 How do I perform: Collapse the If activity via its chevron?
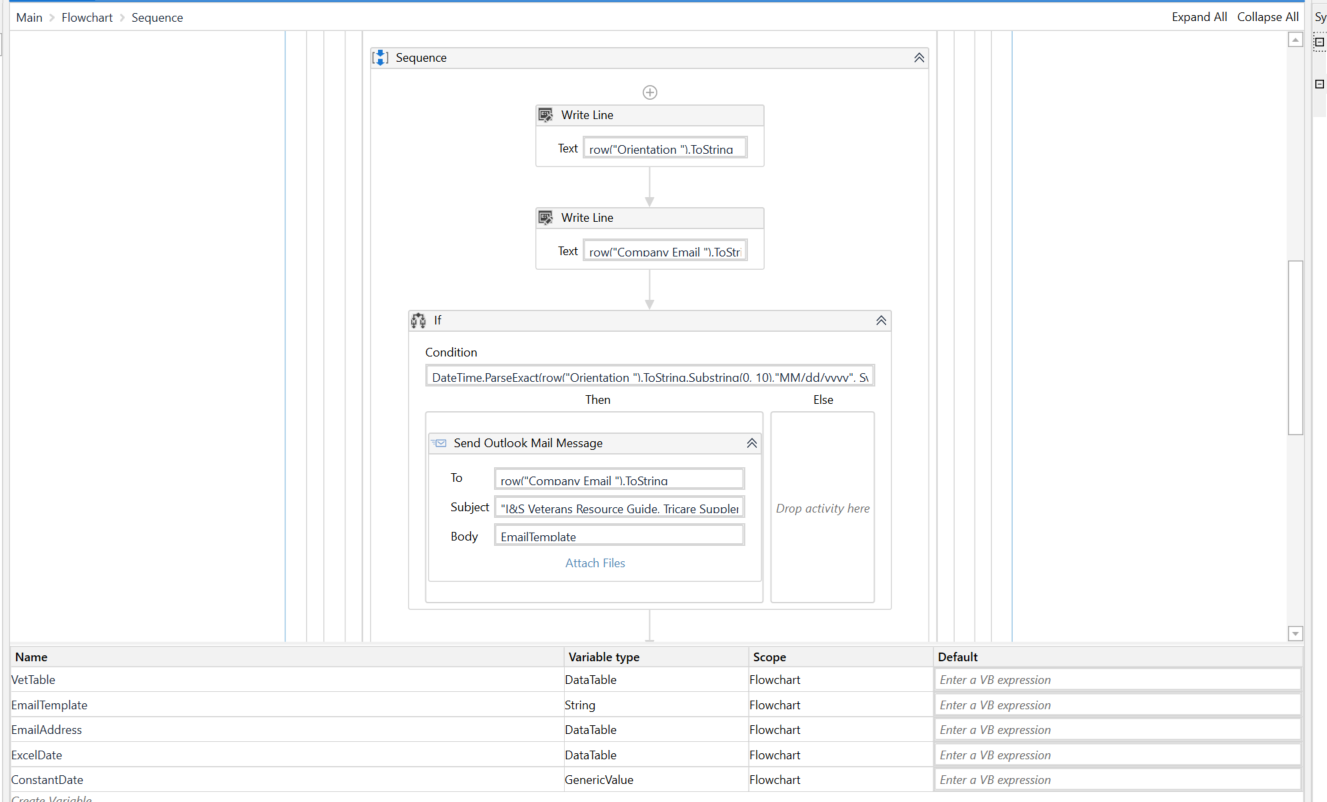coord(881,320)
